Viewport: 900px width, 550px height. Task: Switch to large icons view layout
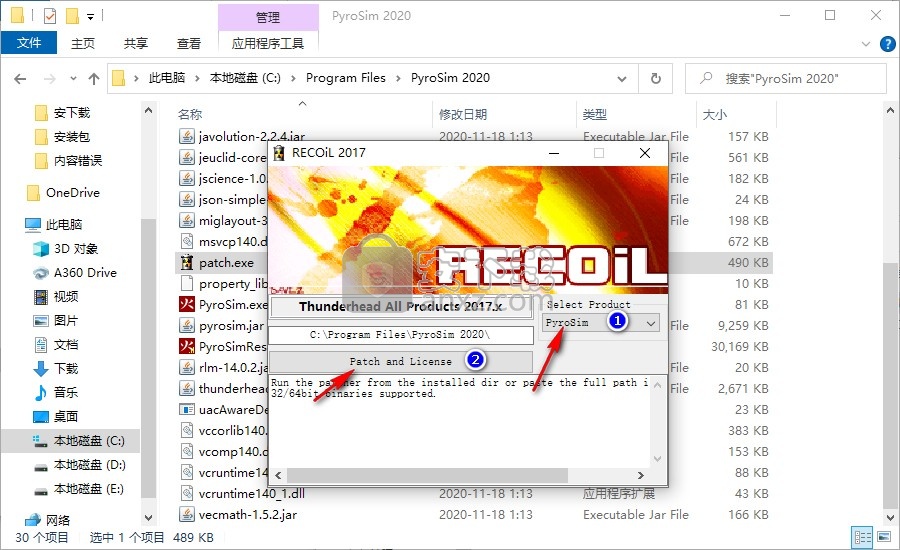[884, 537]
